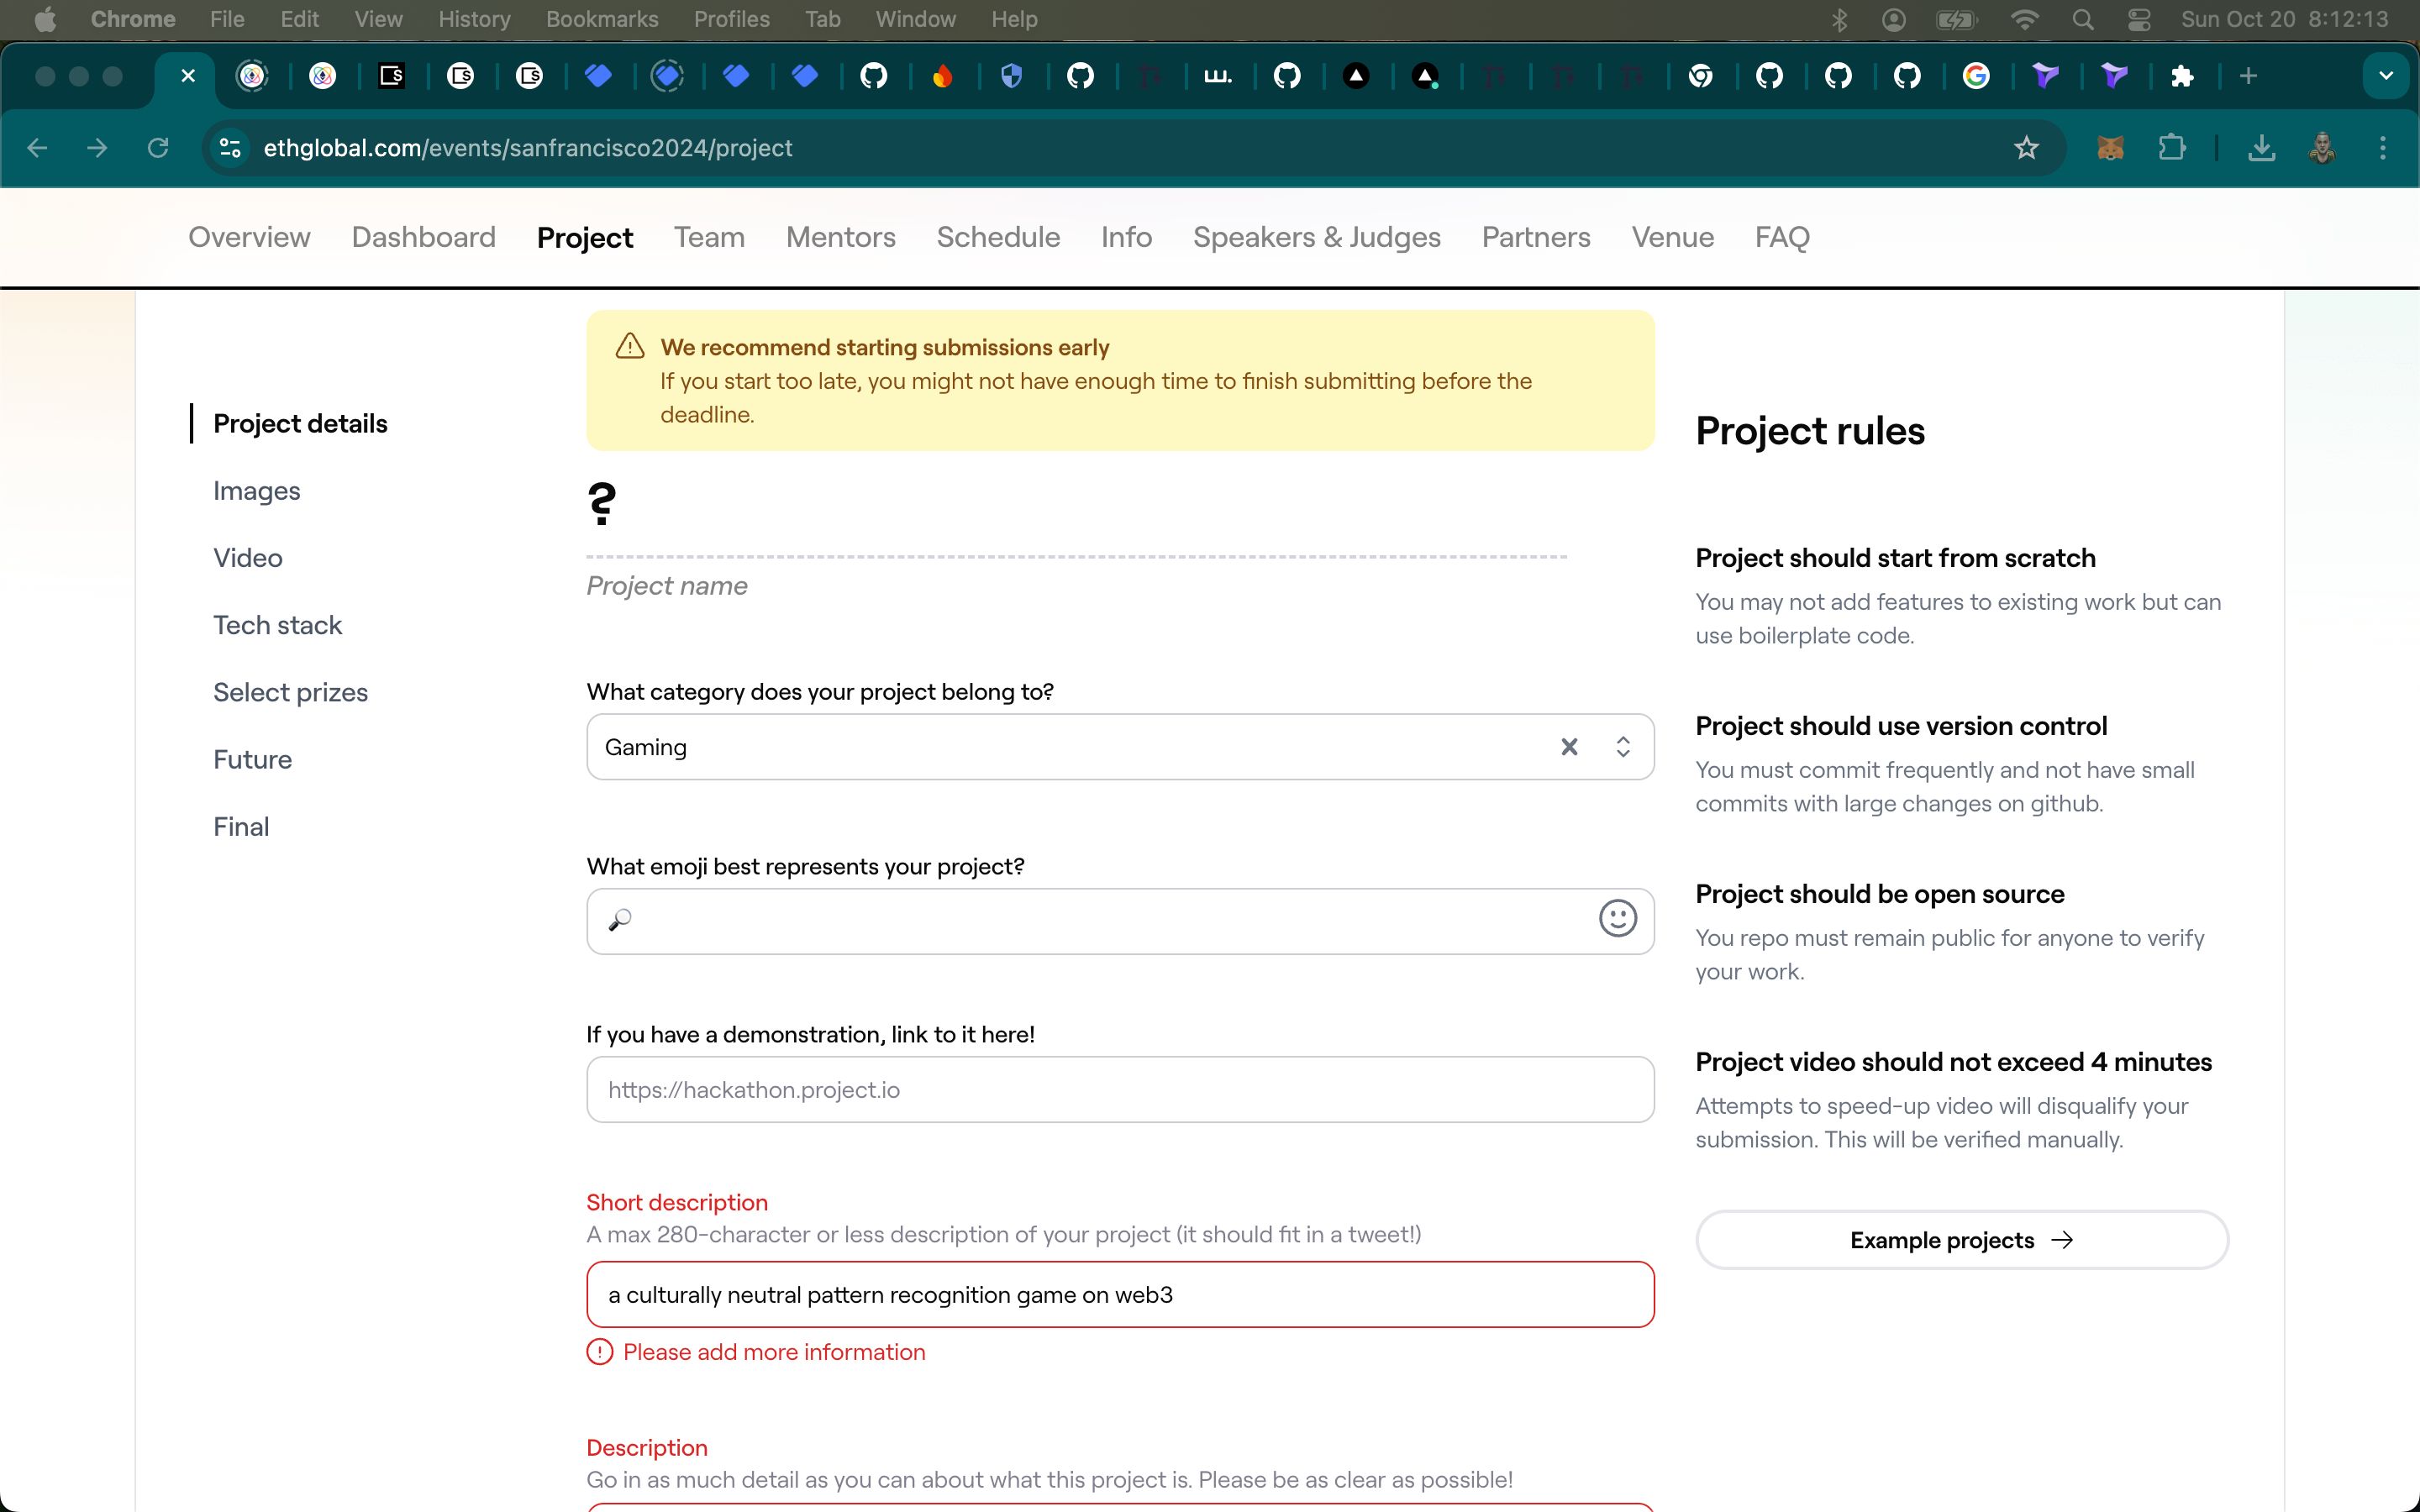2420x1512 pixels.
Task: Open the Venue page
Action: pos(1673,237)
